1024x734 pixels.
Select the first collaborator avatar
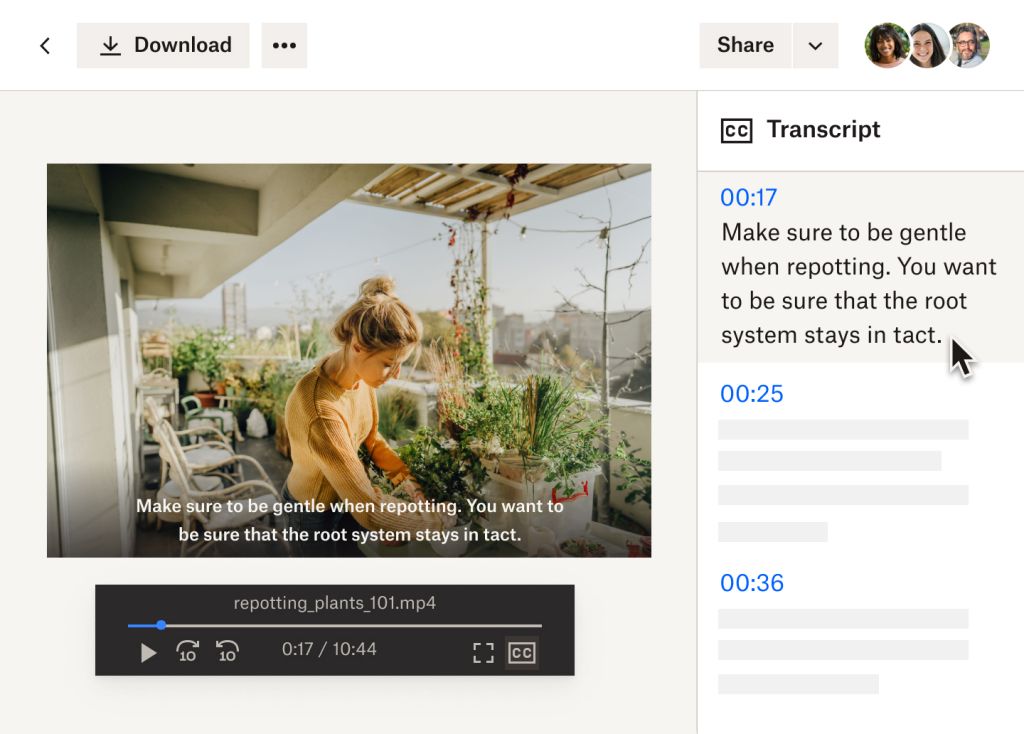tap(888, 45)
